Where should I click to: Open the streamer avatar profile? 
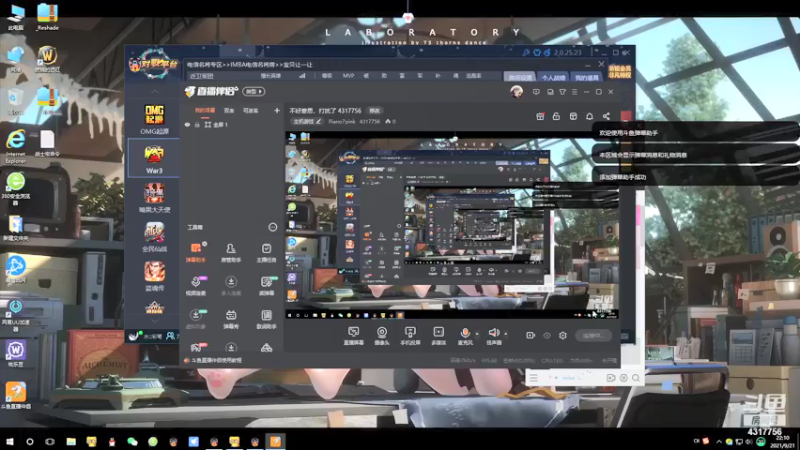click(x=516, y=92)
